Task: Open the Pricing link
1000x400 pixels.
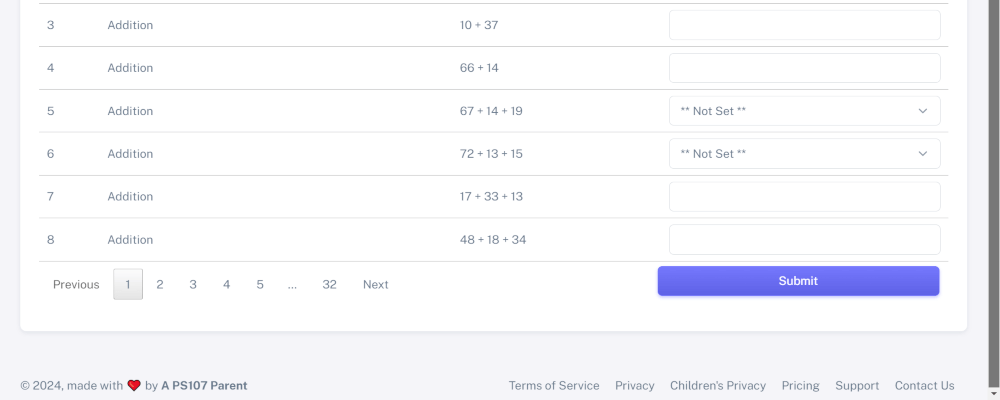Action: tap(800, 386)
